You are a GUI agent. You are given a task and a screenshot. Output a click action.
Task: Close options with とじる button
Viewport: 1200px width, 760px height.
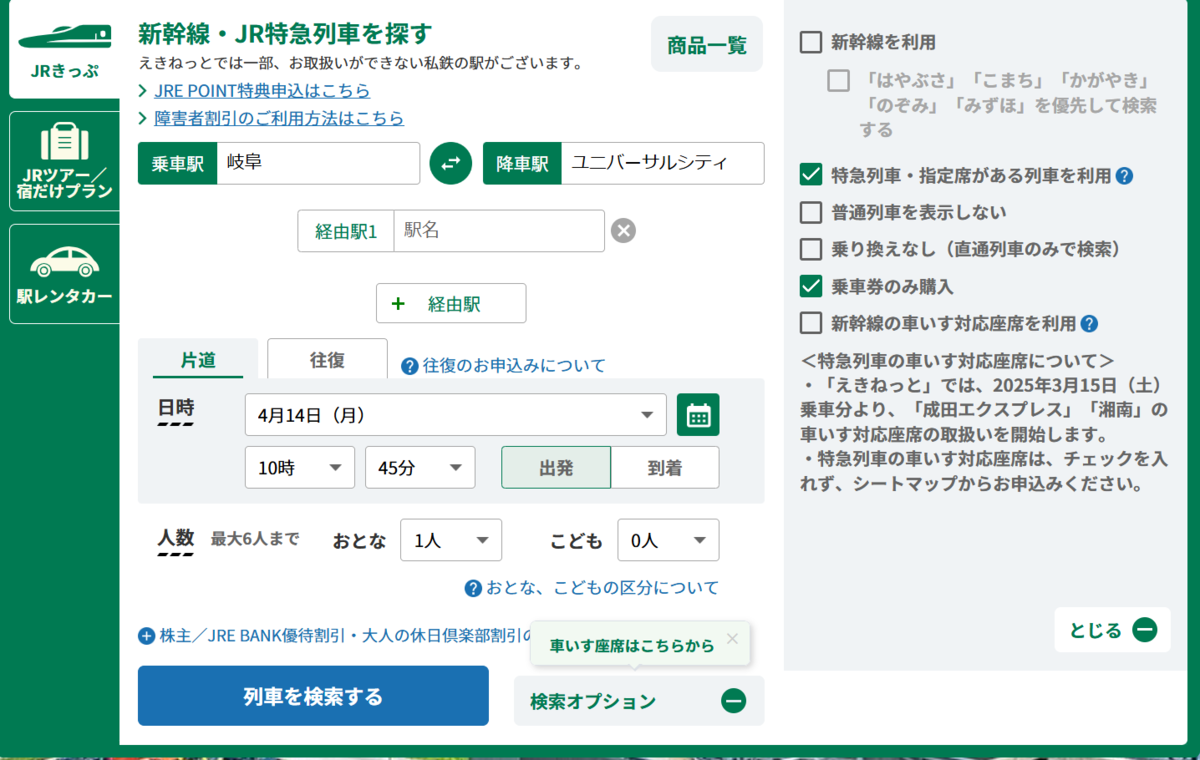(x=1112, y=630)
